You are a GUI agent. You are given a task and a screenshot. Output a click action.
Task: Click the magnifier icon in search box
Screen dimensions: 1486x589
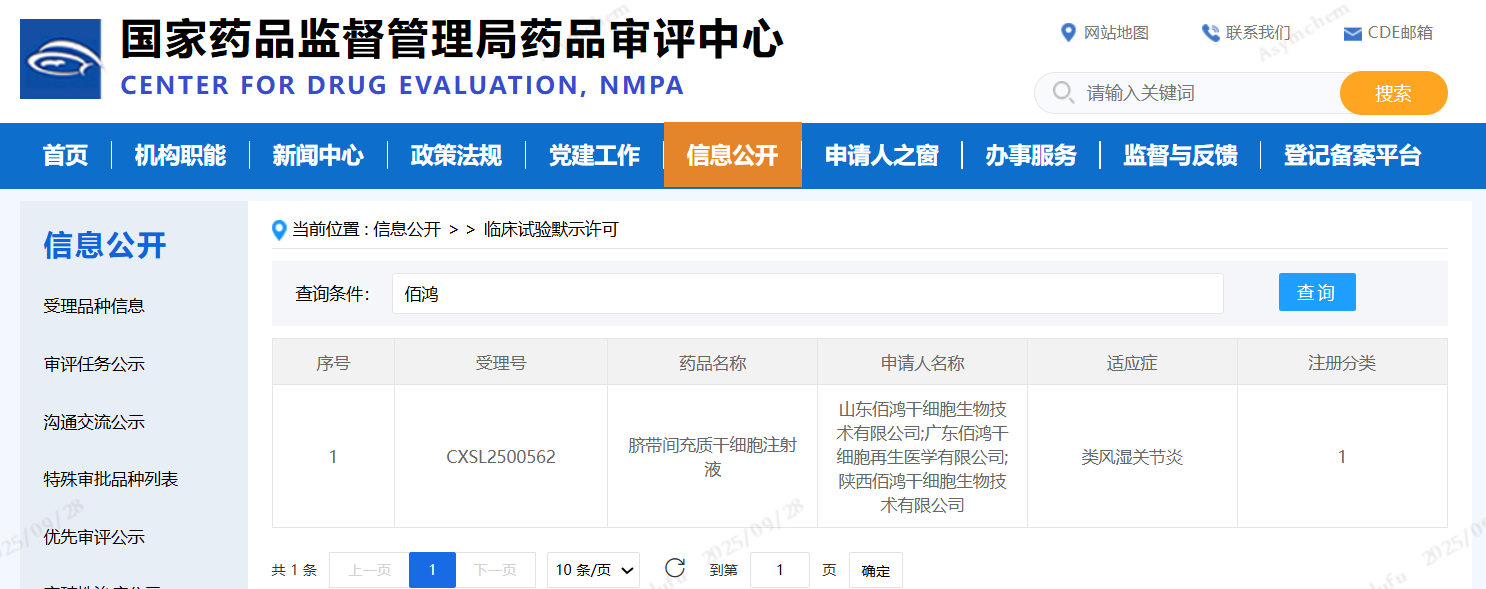(x=1063, y=93)
